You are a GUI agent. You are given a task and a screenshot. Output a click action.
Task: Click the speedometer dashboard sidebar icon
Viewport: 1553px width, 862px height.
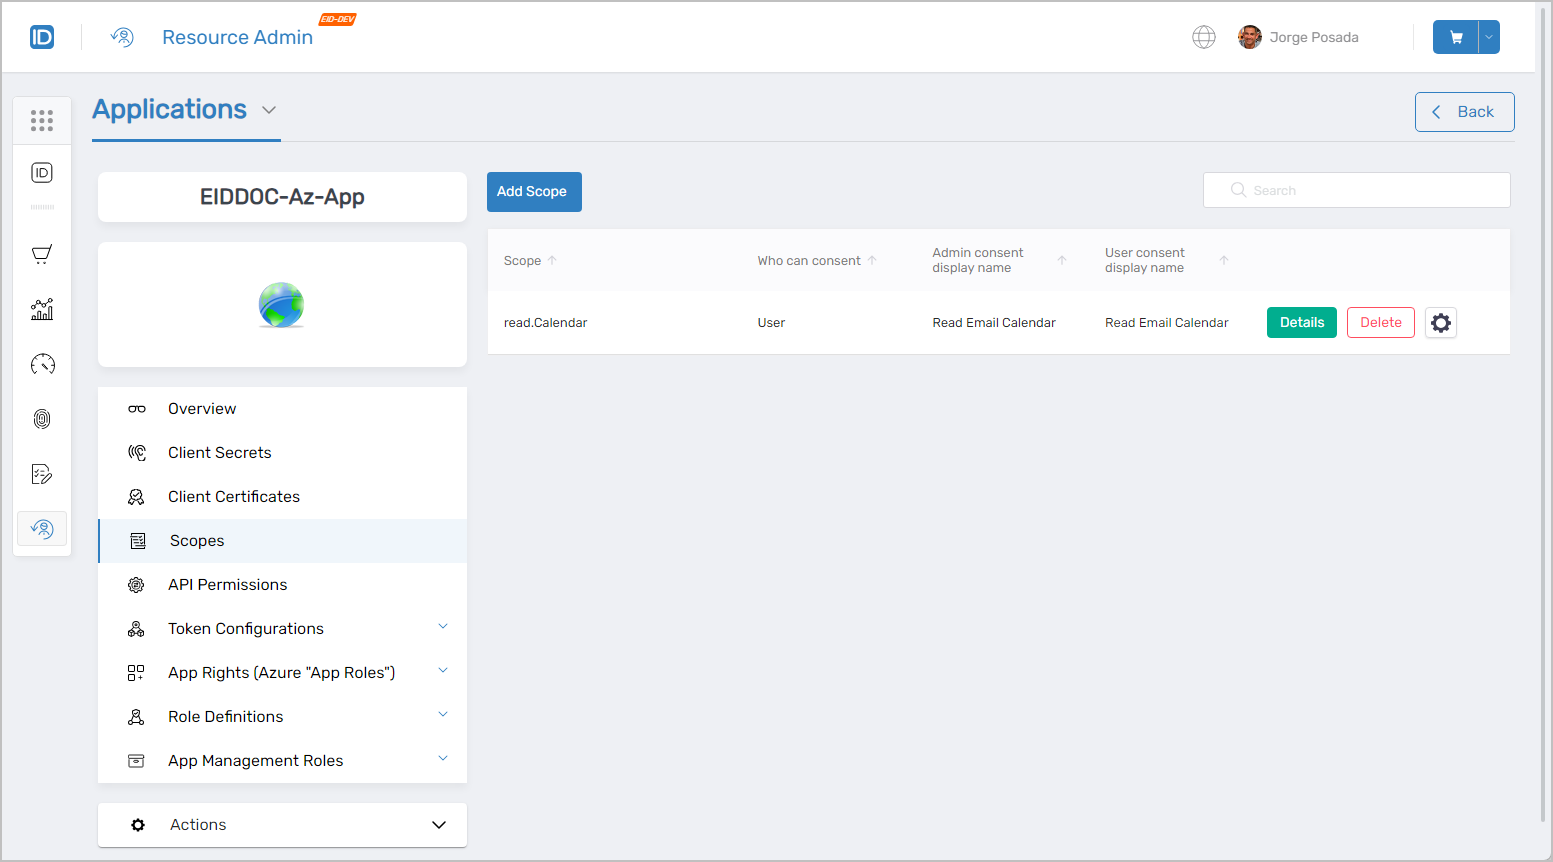tap(42, 364)
